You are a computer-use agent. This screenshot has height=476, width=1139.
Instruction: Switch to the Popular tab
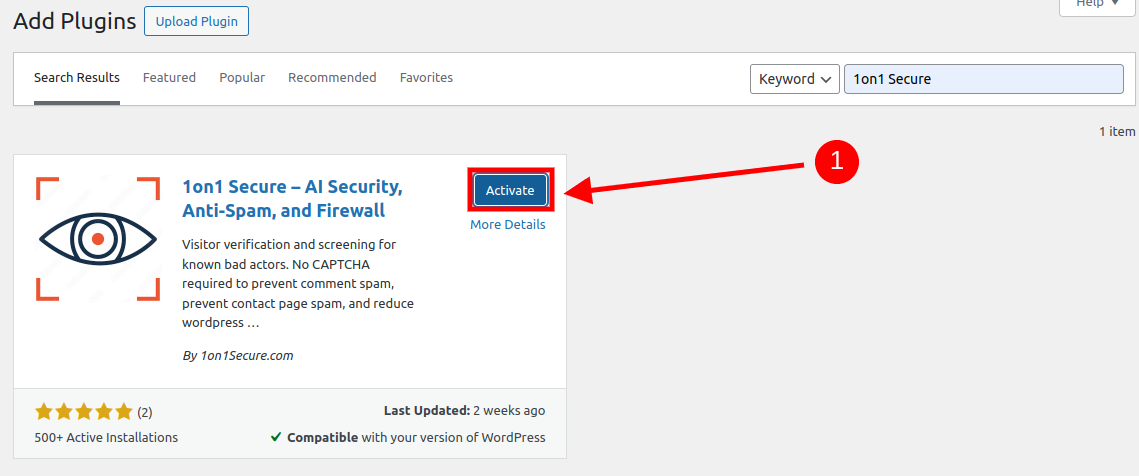click(242, 77)
